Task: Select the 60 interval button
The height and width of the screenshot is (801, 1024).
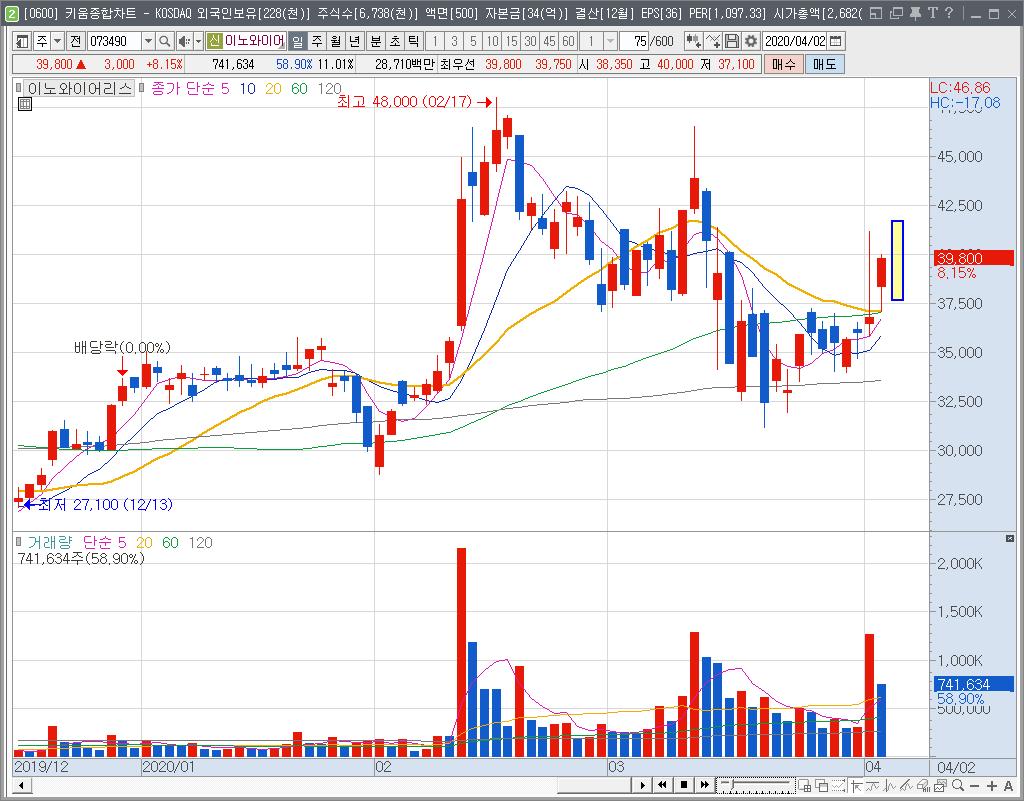Action: coord(568,41)
